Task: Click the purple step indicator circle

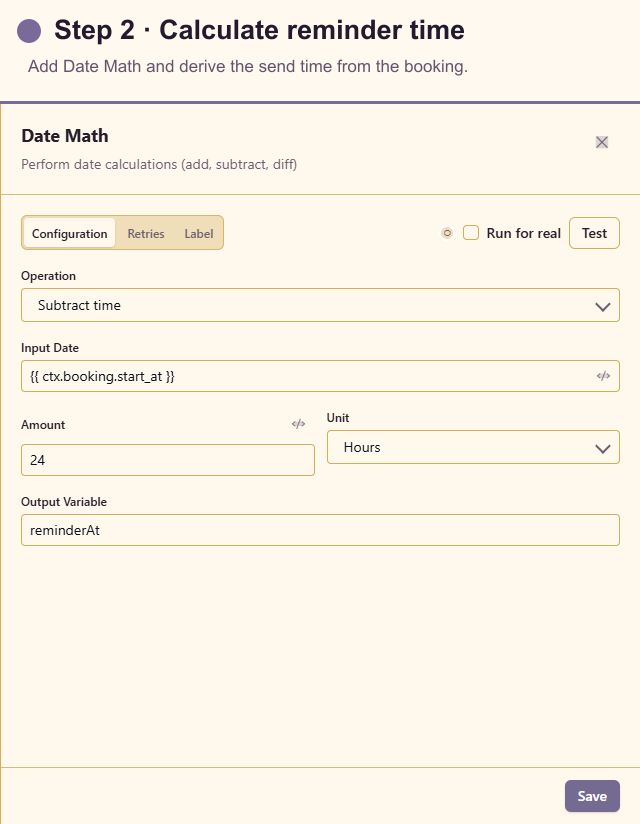Action: pyautogui.click(x=29, y=30)
